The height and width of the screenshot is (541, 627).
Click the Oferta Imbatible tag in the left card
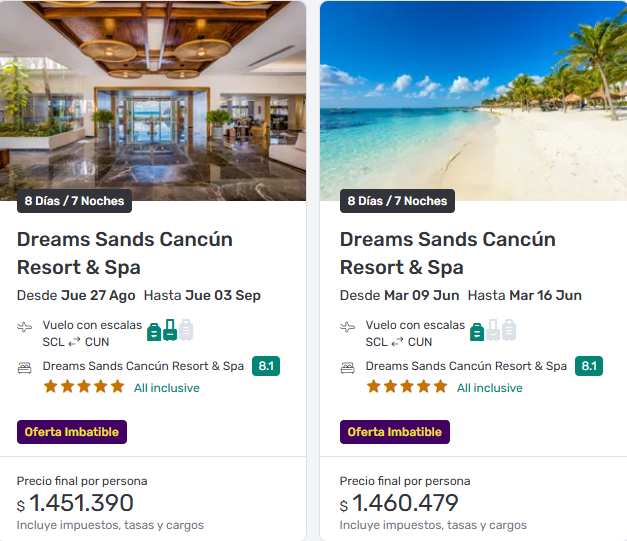coord(72,432)
